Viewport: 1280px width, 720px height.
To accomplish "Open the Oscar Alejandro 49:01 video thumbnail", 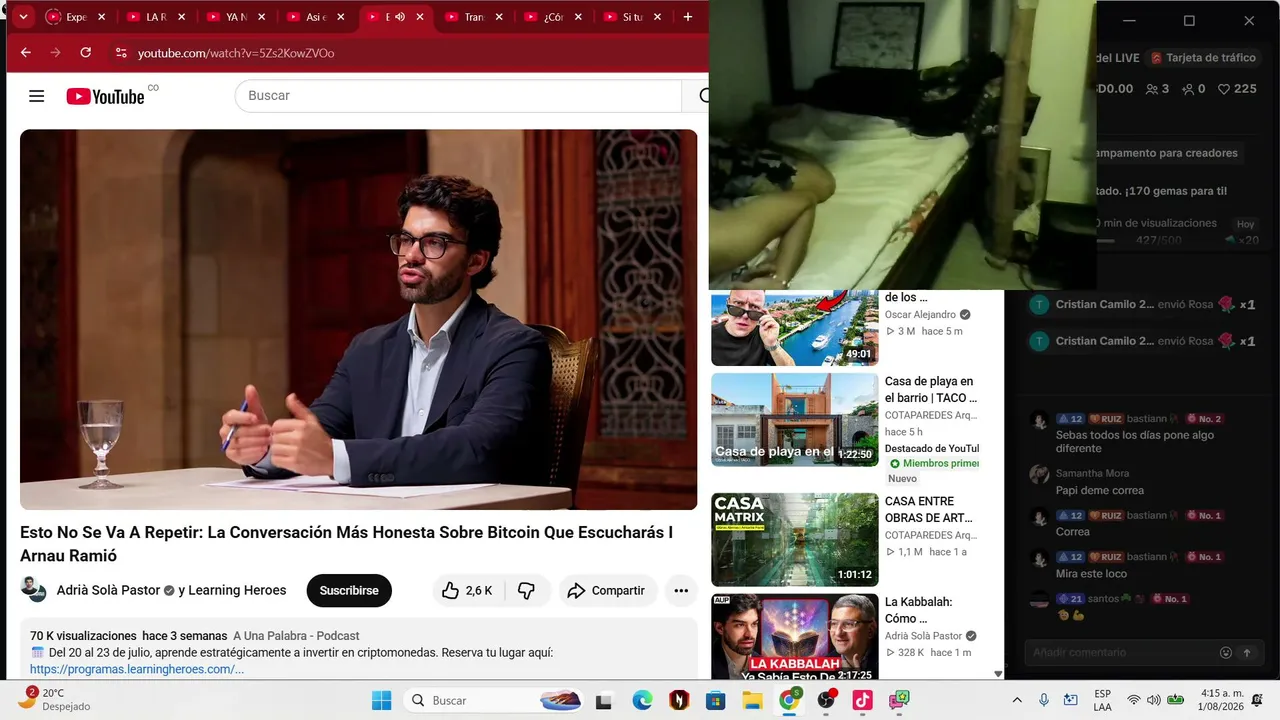I will tap(794, 328).
